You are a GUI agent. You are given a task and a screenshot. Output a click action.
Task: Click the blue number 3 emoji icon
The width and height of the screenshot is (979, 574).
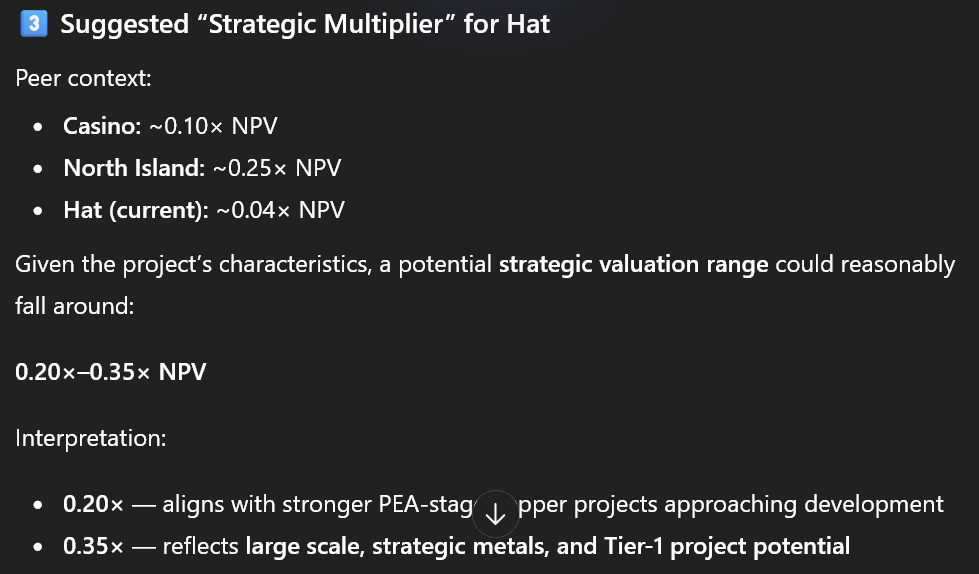point(33,24)
